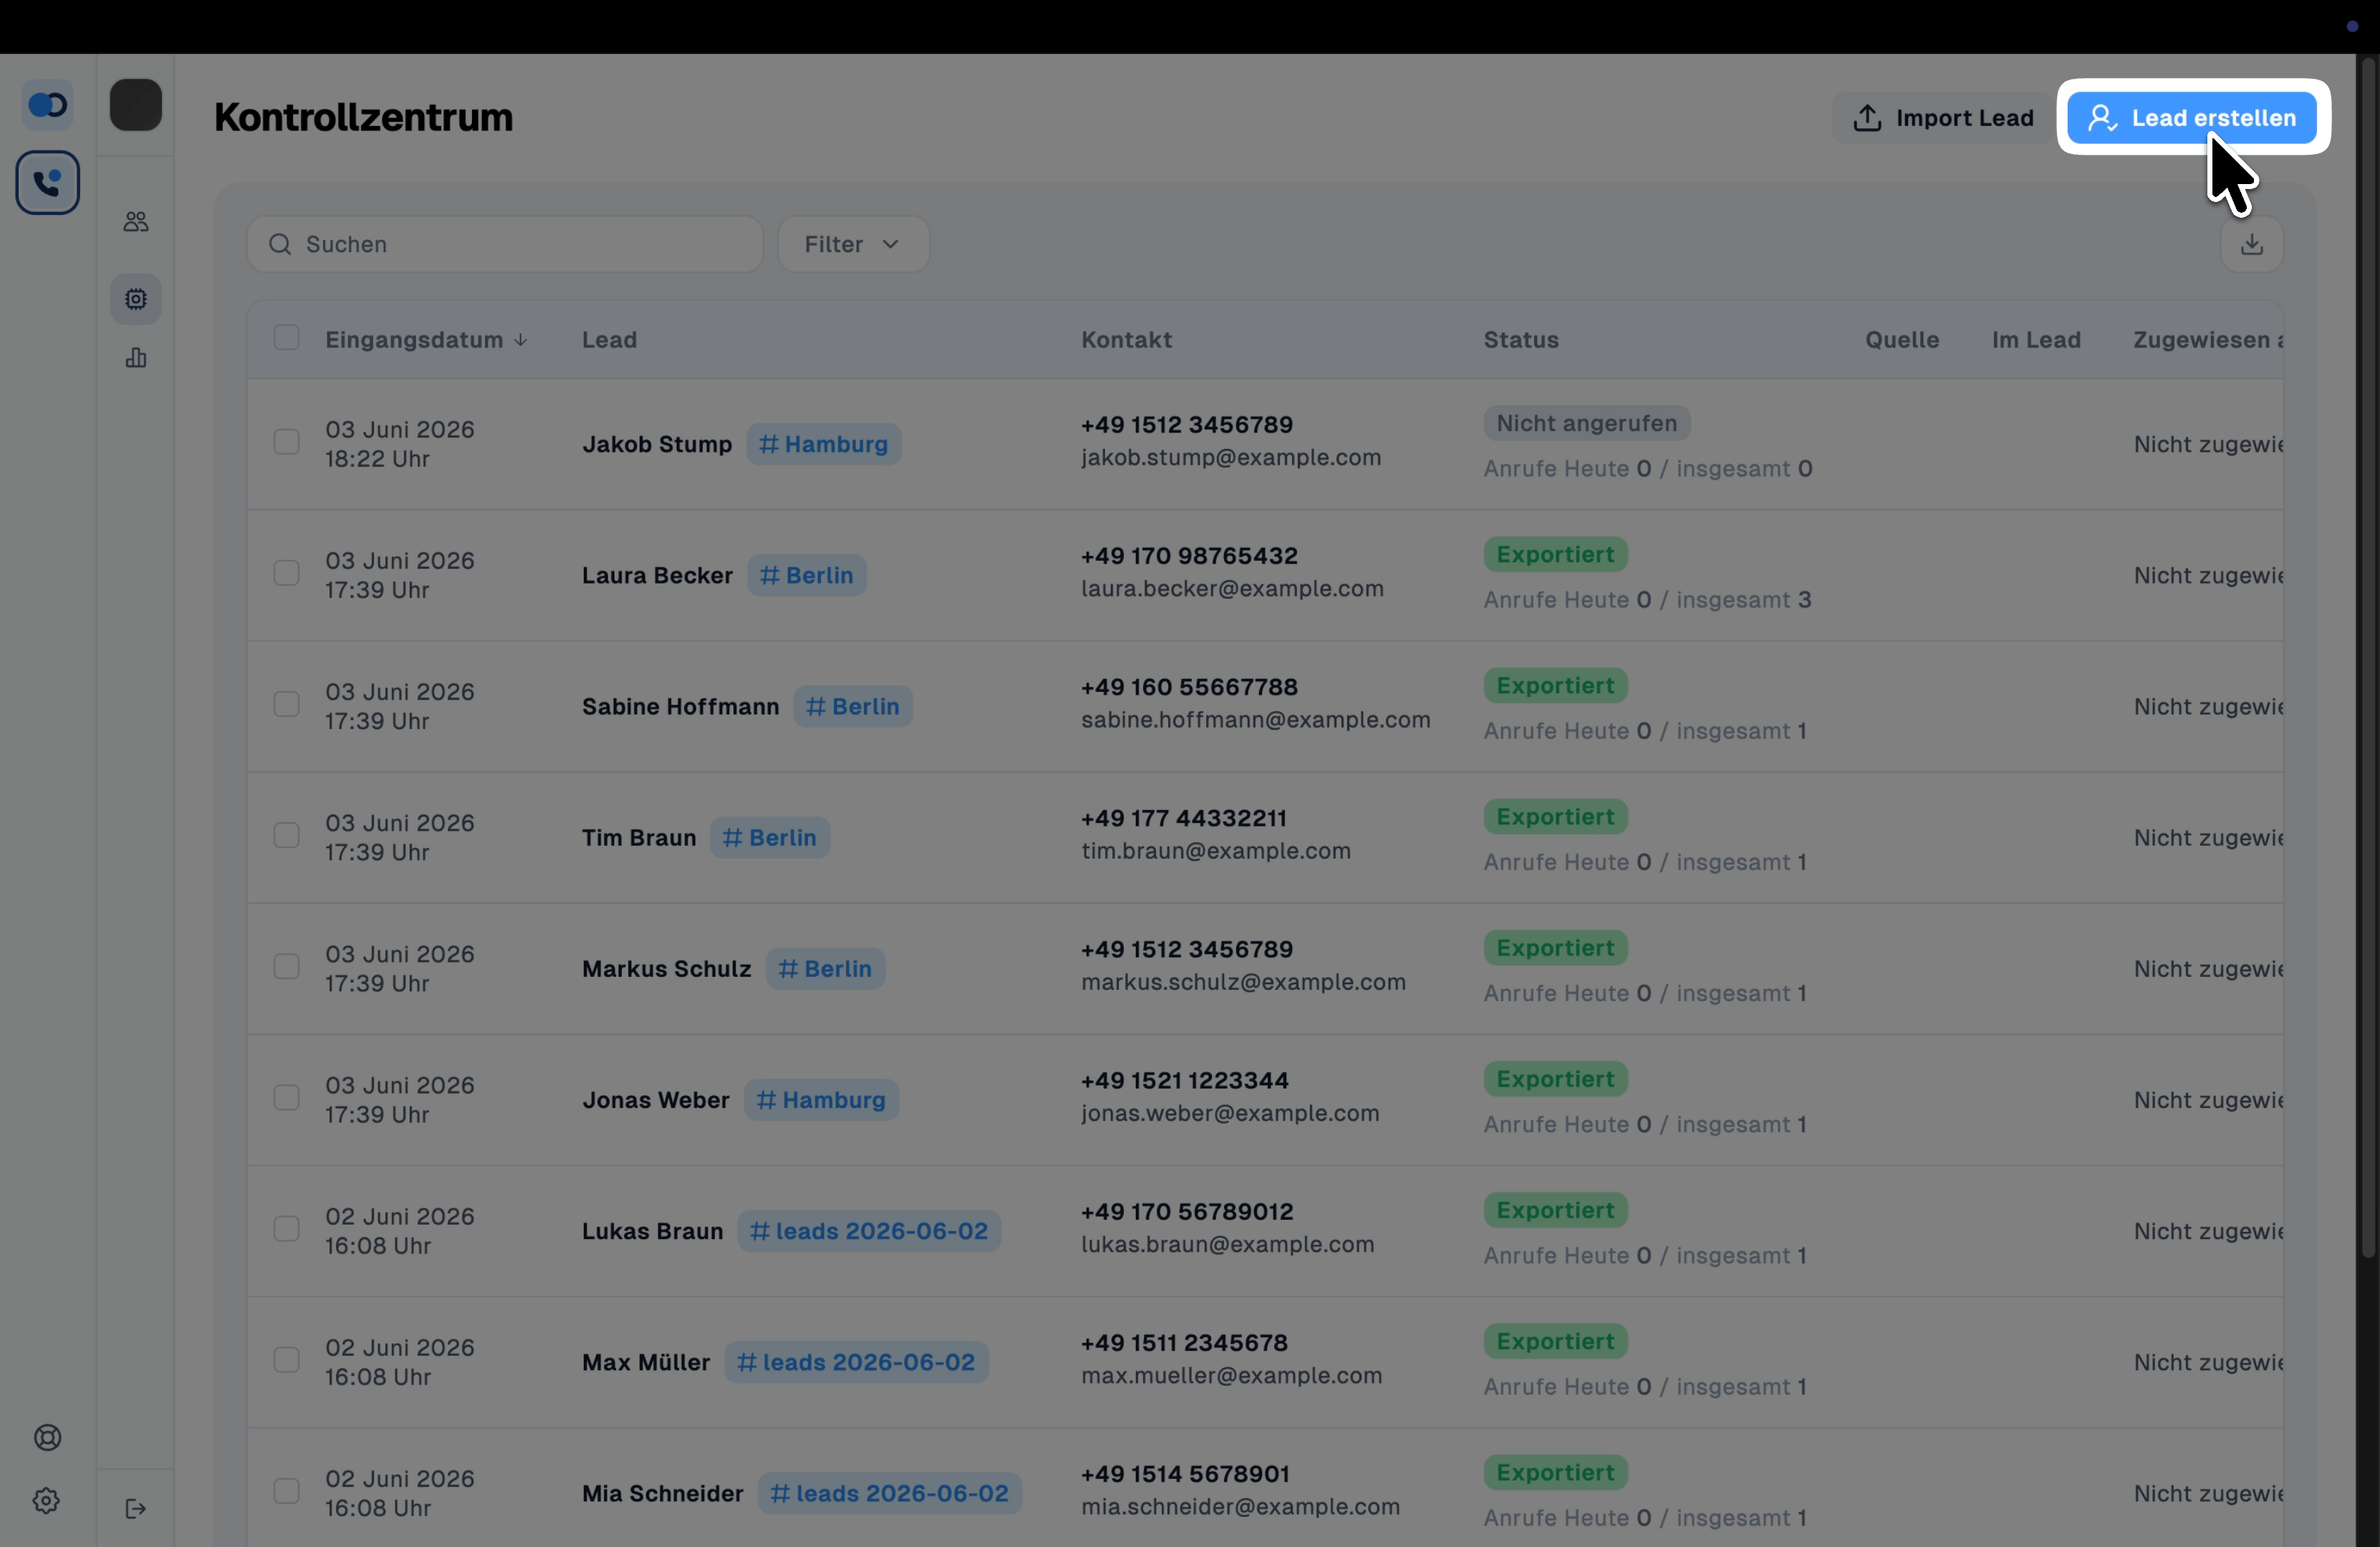Open the settings gear icon
Viewport: 2380px width, 1547px height.
pos(46,1500)
